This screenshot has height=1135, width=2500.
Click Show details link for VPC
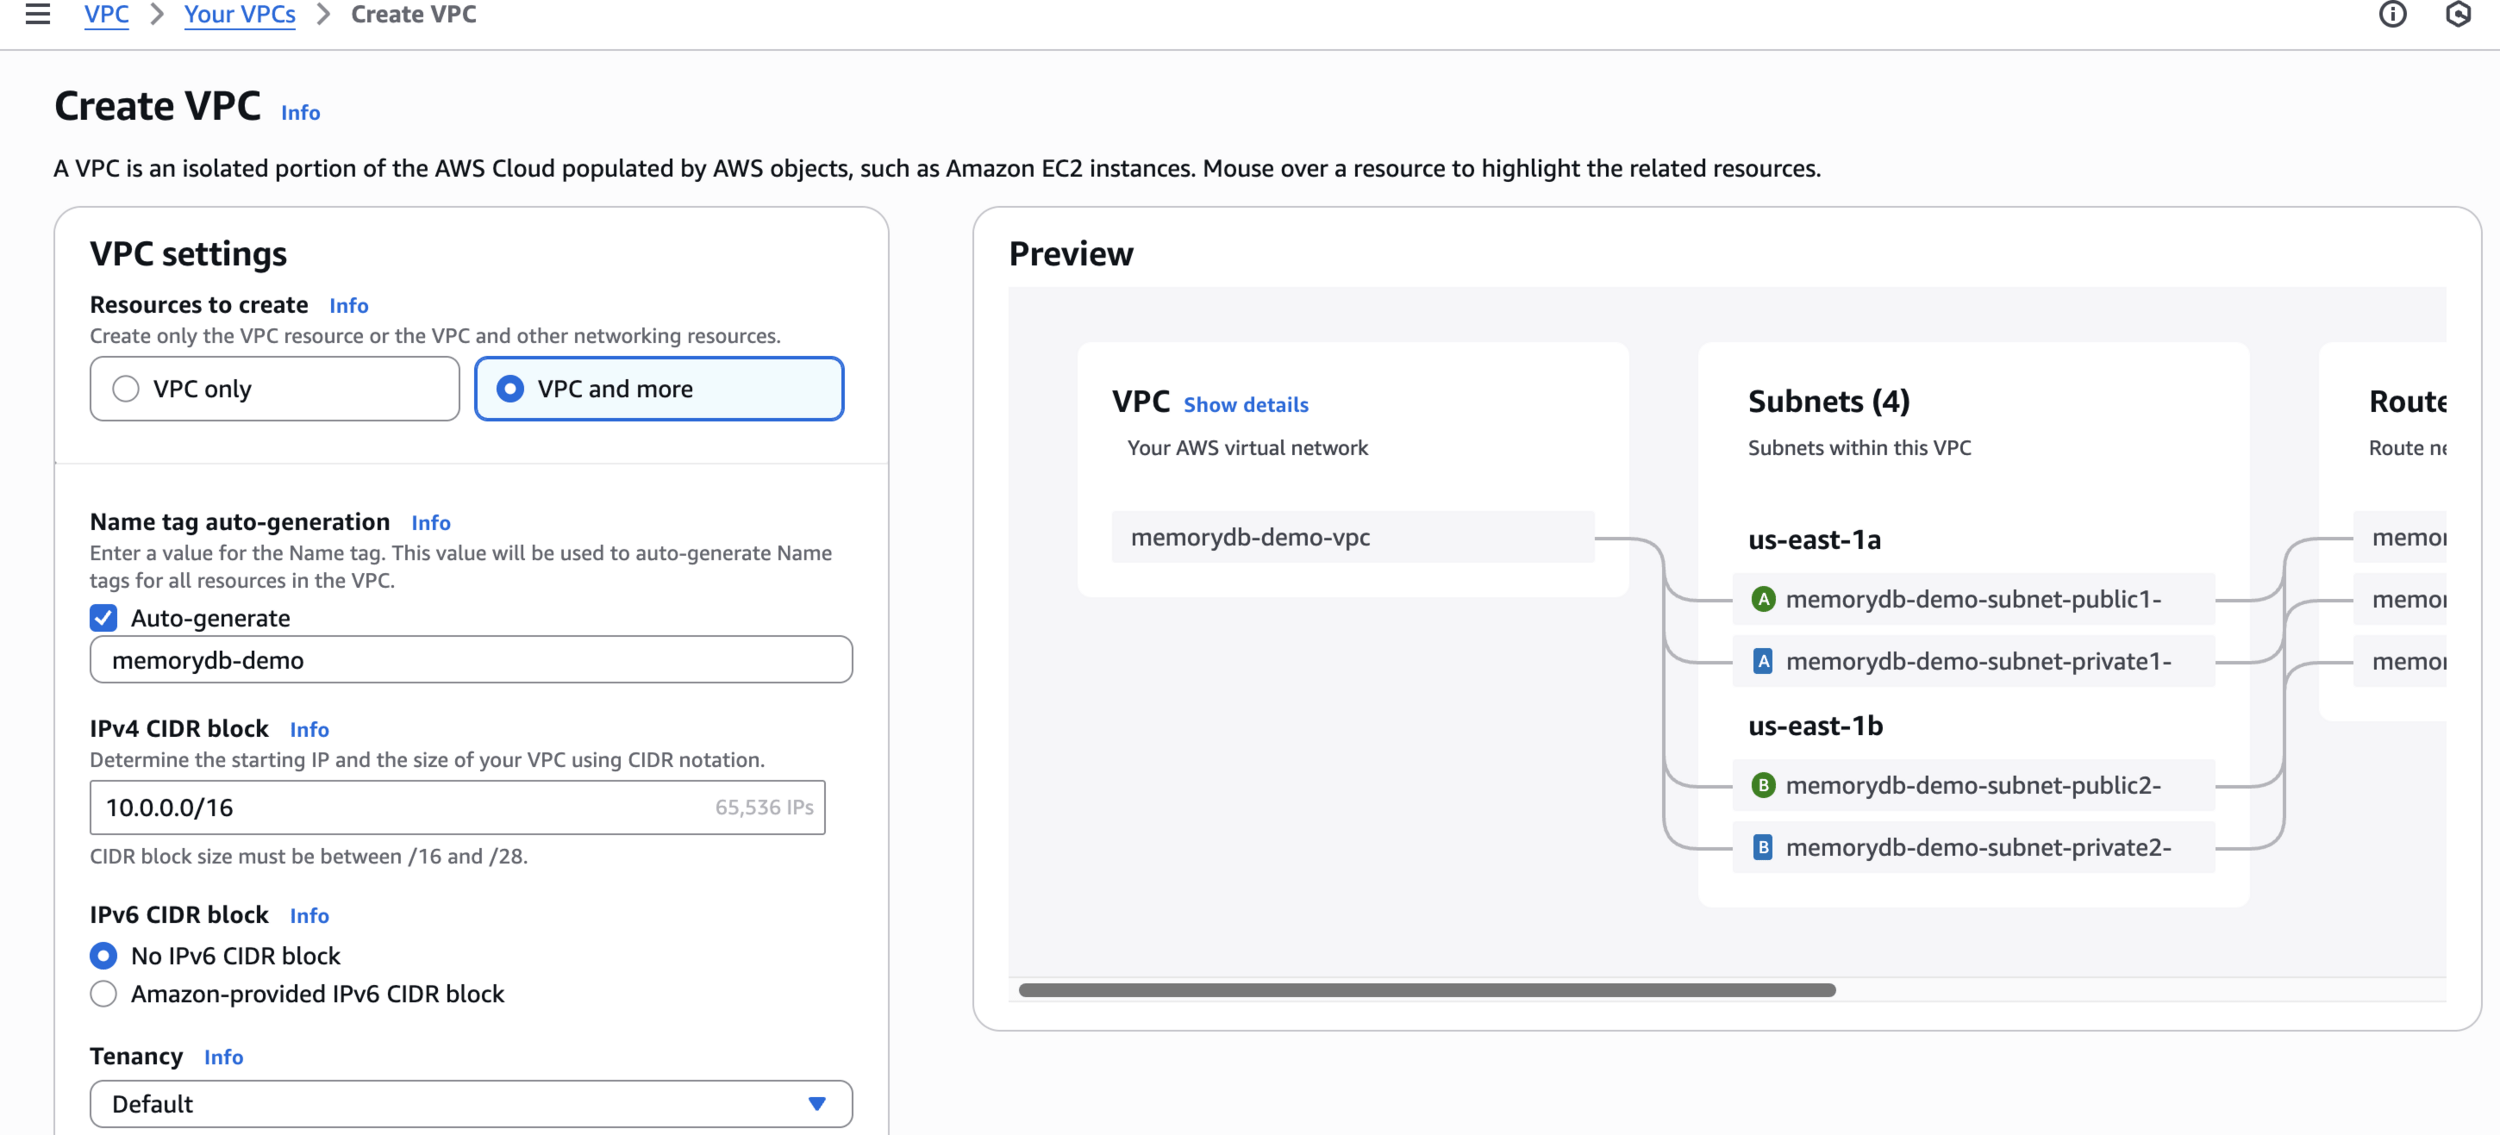(1245, 405)
